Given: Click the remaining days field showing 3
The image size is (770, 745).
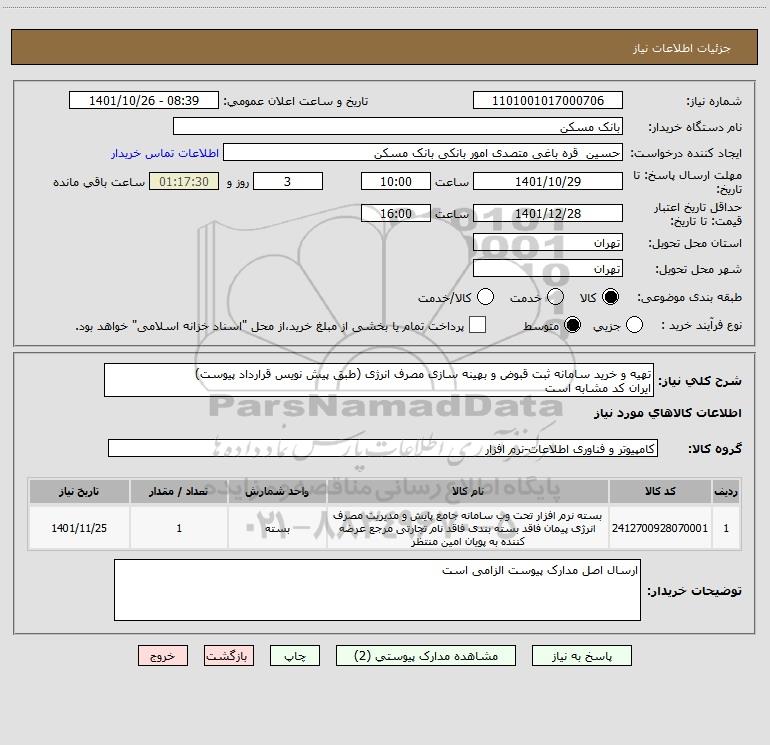Looking at the screenshot, I should 288,182.
